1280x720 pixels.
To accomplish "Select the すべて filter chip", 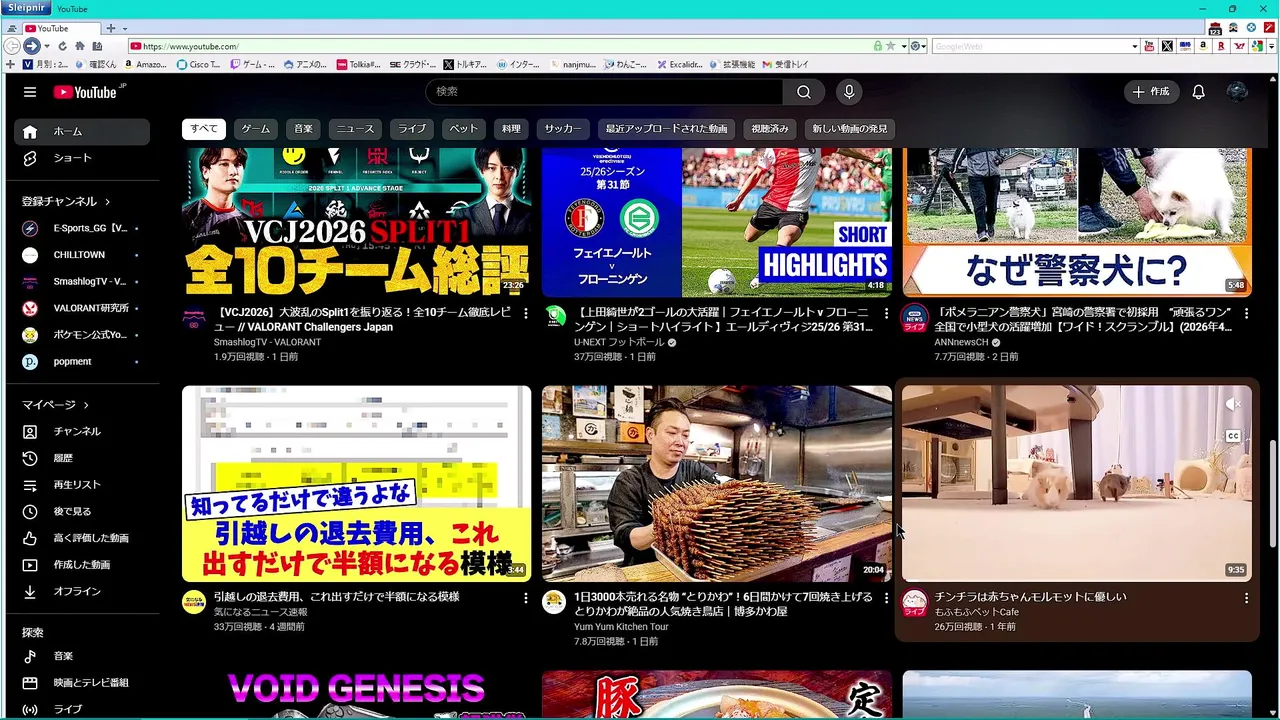I will coord(204,129).
